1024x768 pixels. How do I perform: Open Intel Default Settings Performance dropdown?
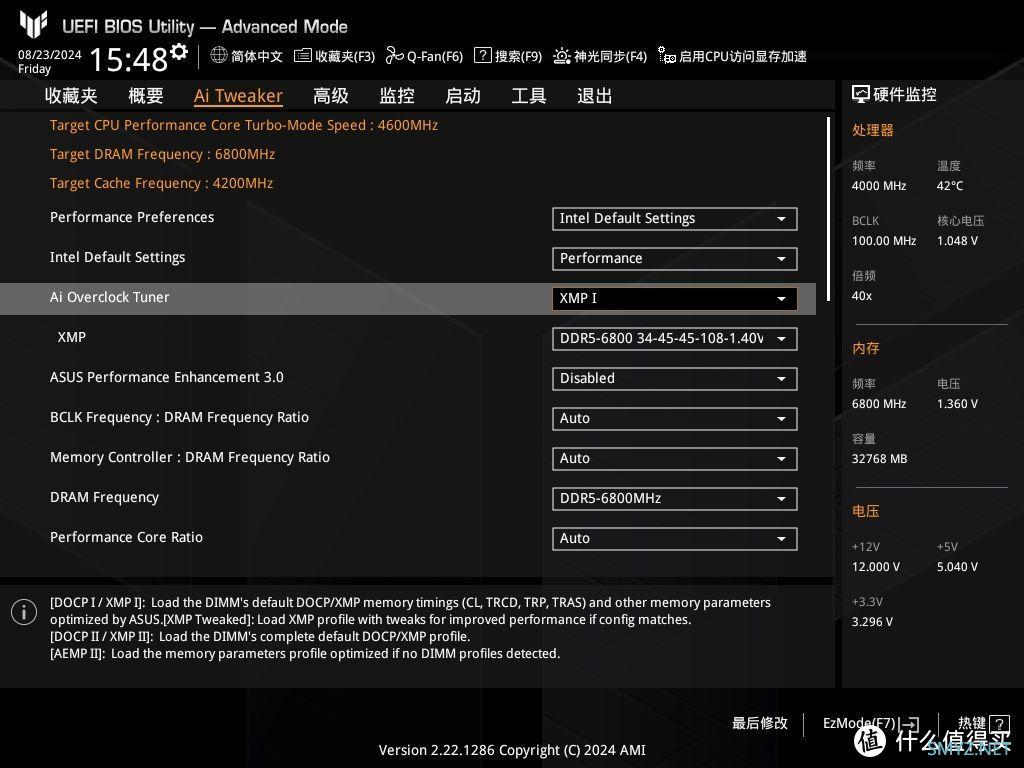(x=675, y=259)
